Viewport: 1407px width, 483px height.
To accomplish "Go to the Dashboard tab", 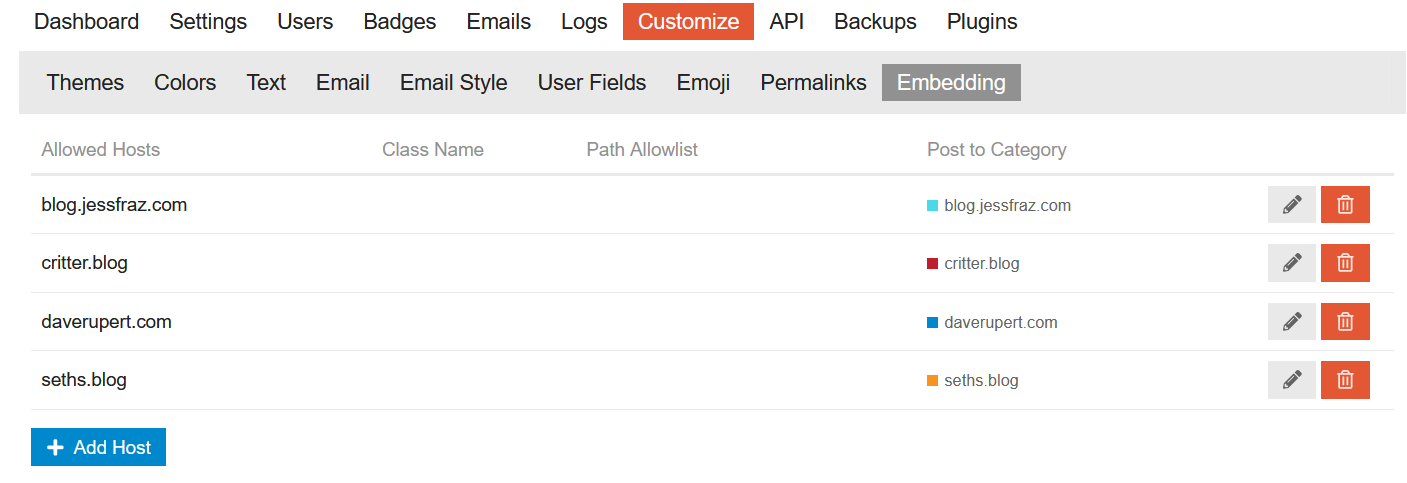I will coord(86,22).
